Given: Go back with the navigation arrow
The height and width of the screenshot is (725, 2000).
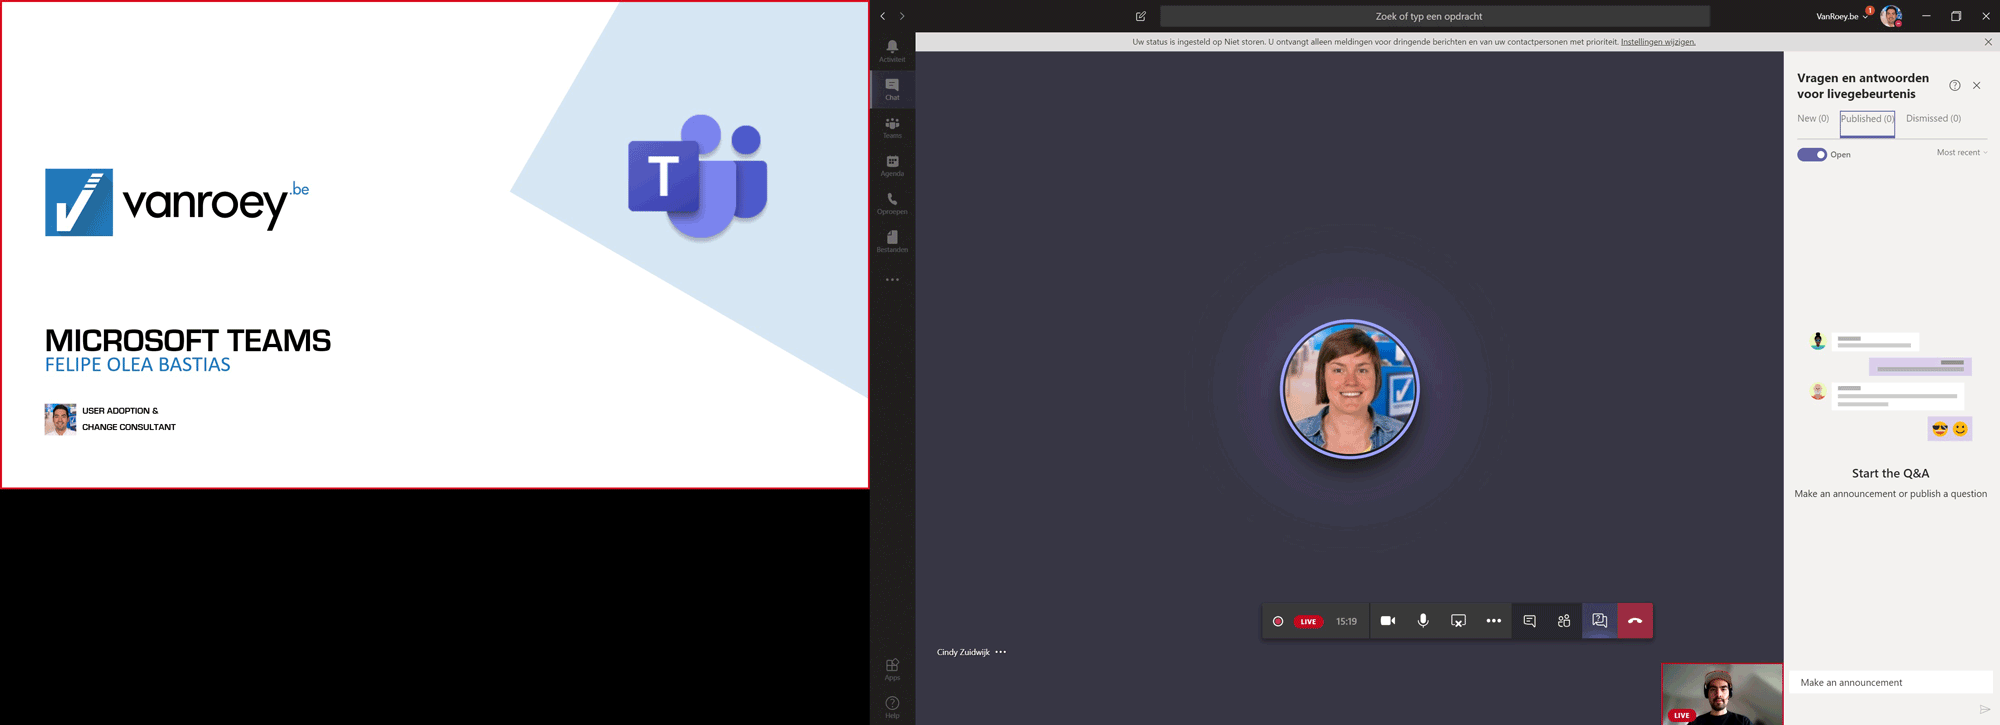Looking at the screenshot, I should [x=883, y=16].
